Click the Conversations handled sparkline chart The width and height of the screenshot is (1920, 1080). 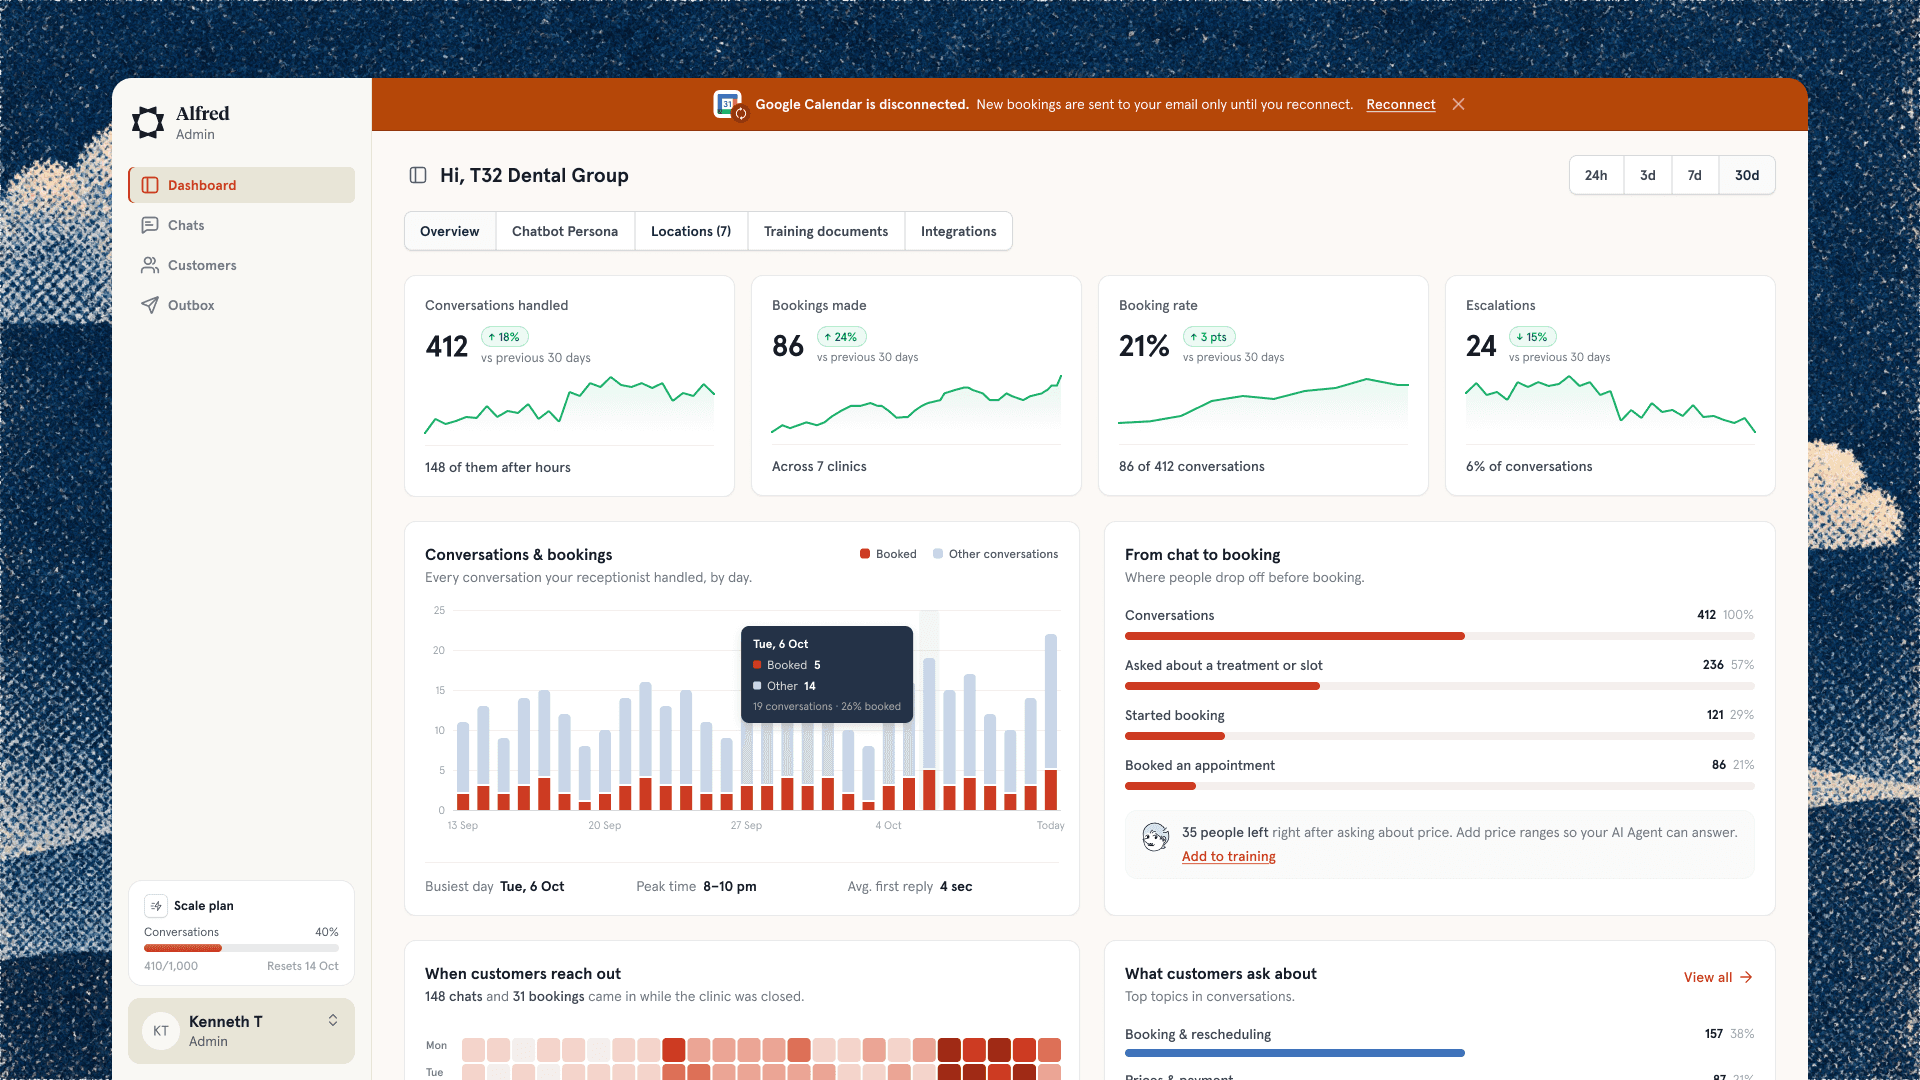point(569,405)
